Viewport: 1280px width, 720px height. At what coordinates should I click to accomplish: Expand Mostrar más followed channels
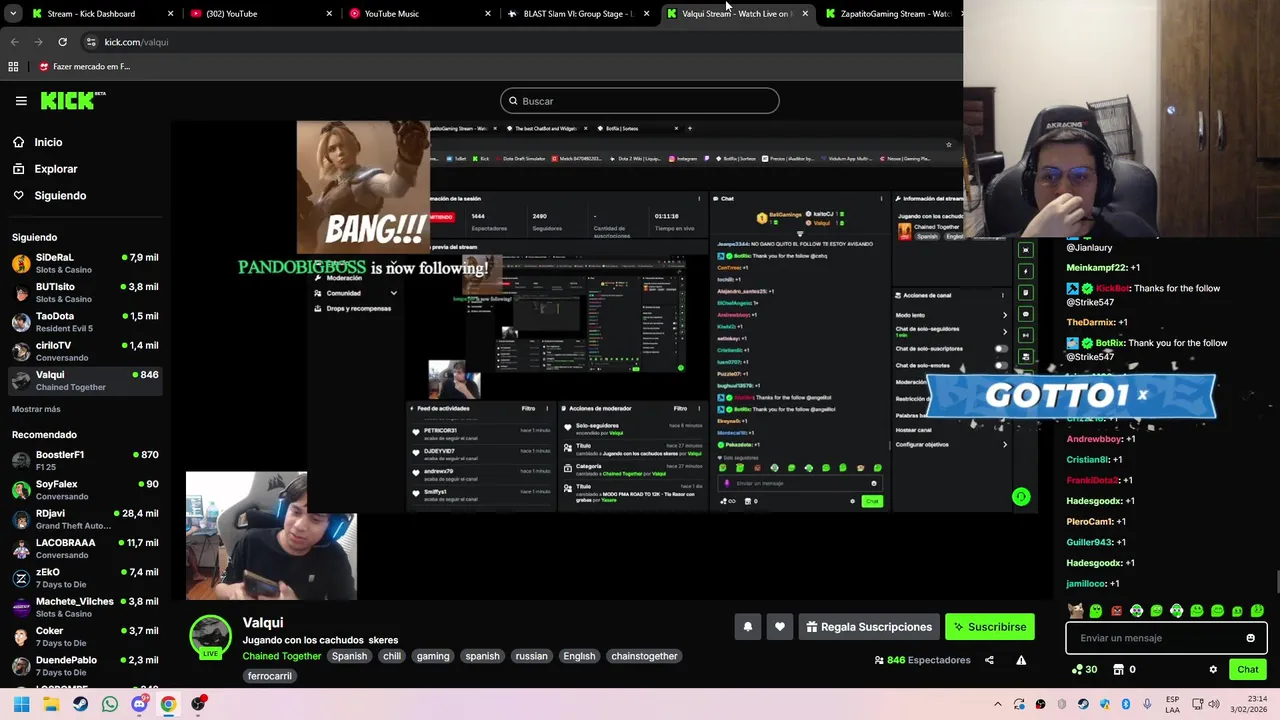[36, 409]
